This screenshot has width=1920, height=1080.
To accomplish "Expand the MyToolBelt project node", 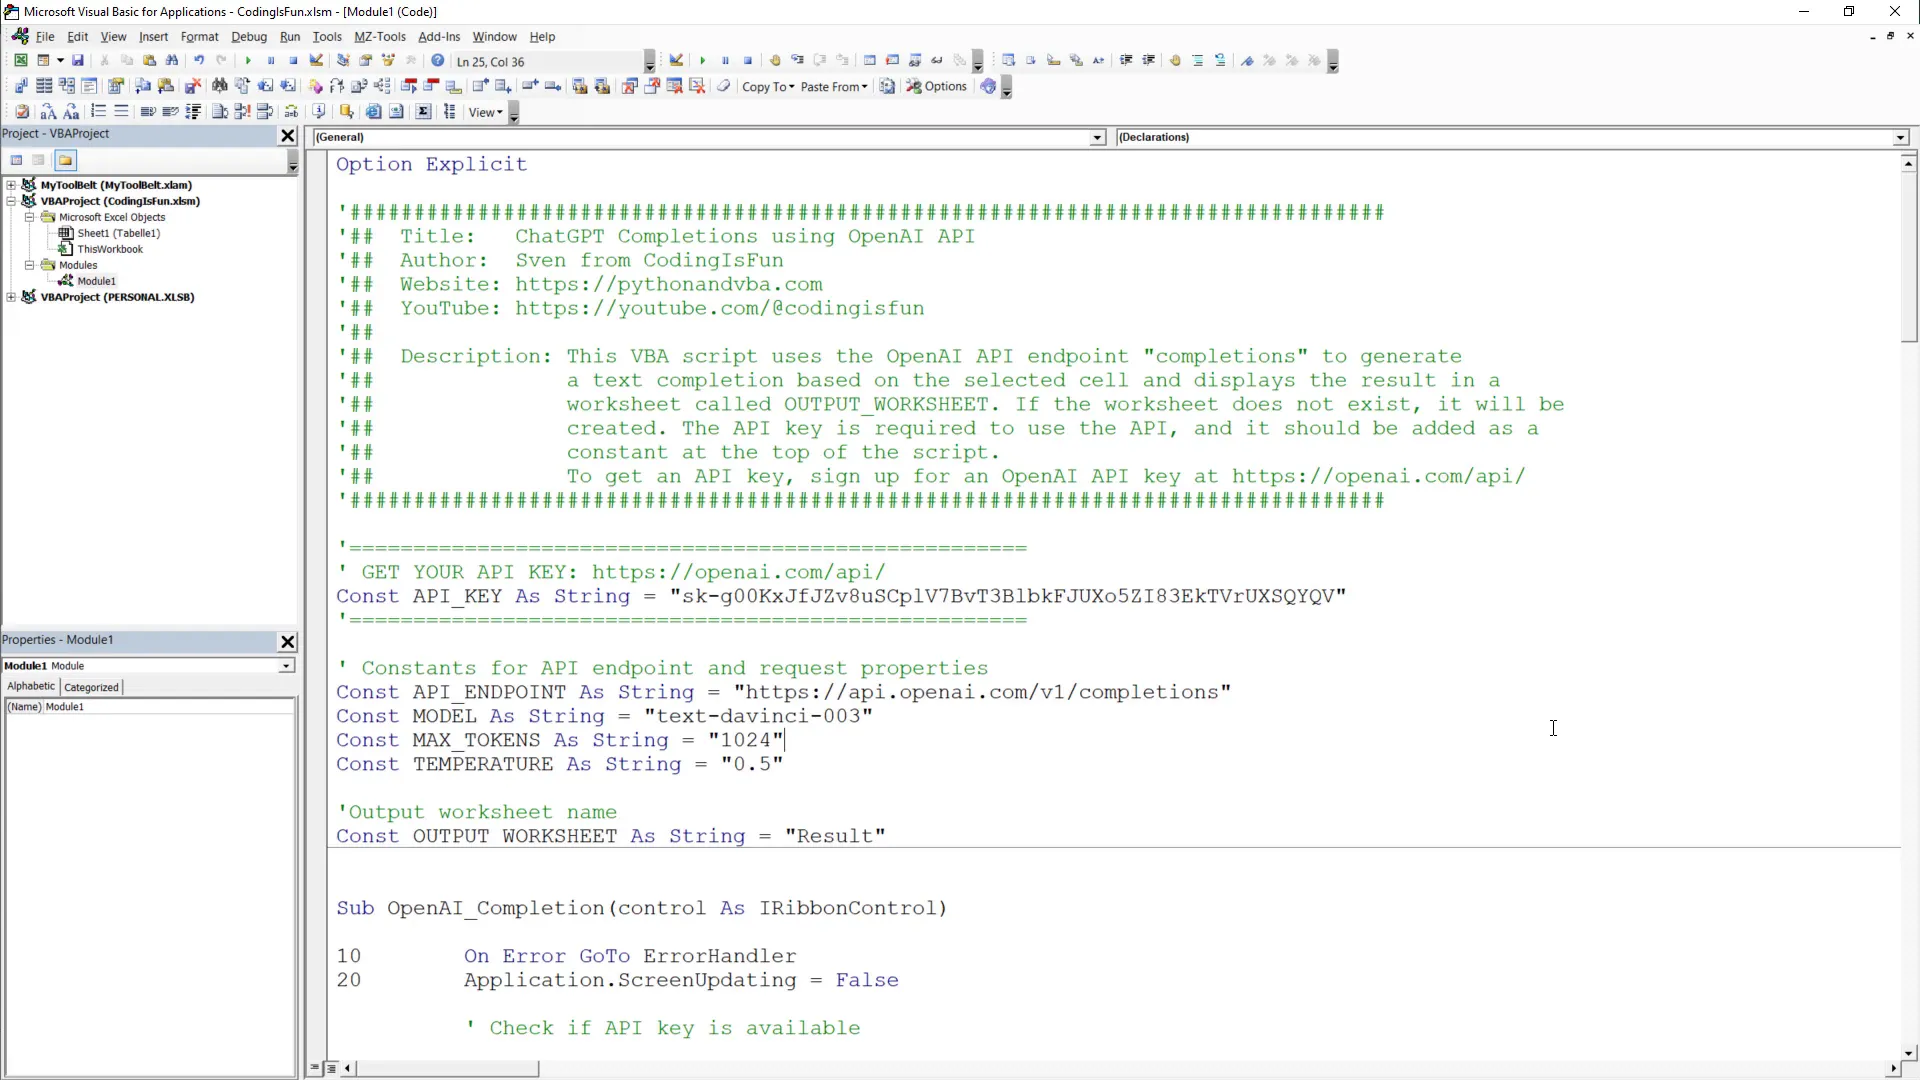I will click(x=10, y=185).
